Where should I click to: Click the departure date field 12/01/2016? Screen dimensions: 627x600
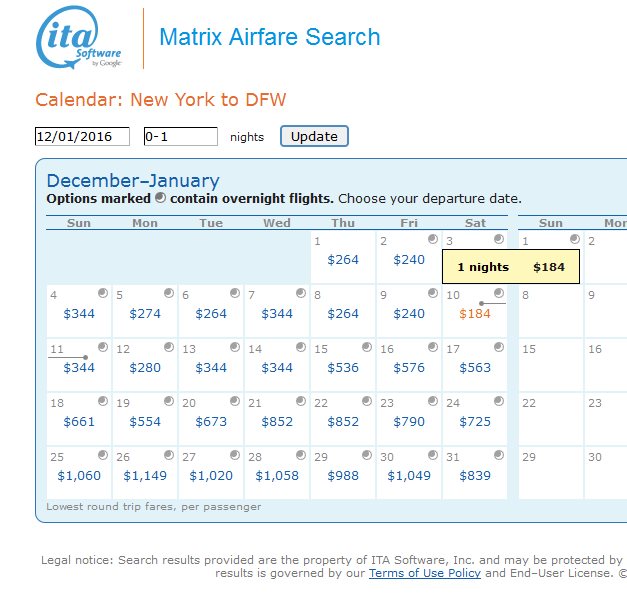(82, 136)
